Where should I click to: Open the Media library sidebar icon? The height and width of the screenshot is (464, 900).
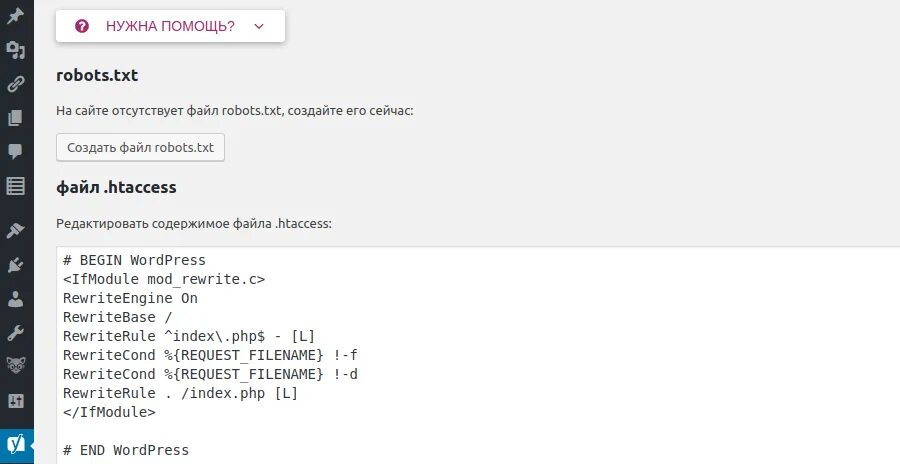coord(15,49)
